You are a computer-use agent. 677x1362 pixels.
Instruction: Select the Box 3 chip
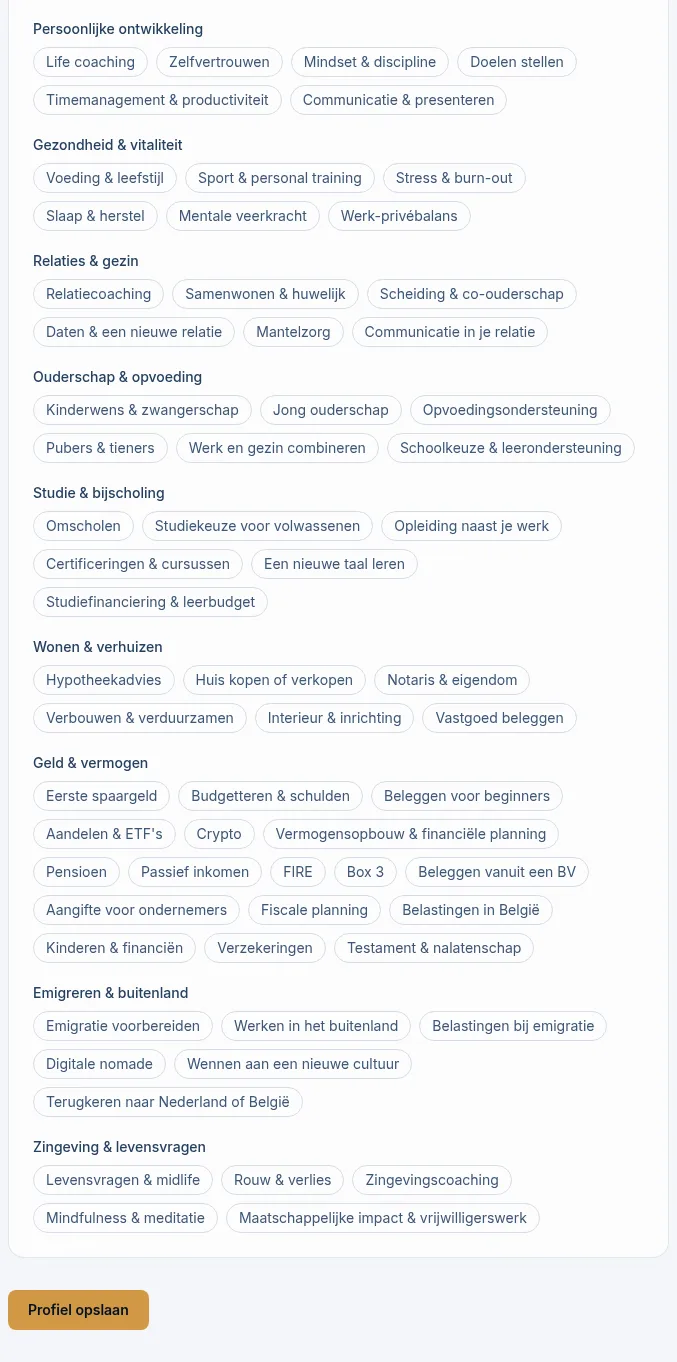click(x=365, y=872)
